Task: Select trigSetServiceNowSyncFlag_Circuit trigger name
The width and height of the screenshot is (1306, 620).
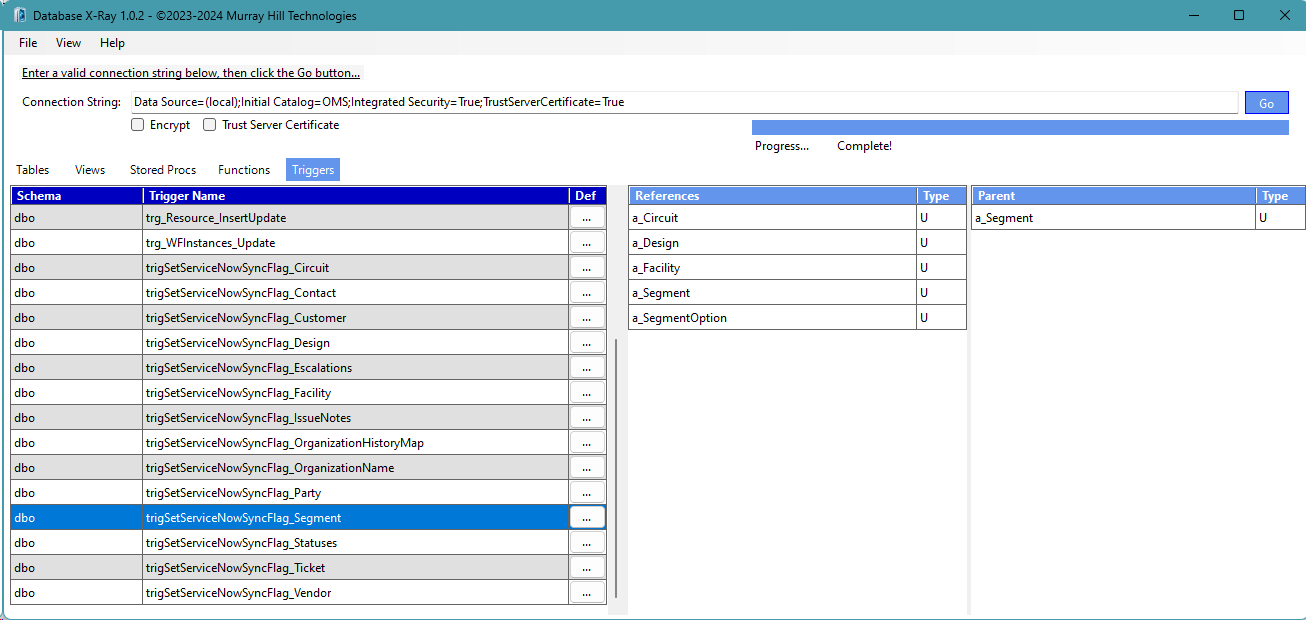Action: [x=355, y=267]
